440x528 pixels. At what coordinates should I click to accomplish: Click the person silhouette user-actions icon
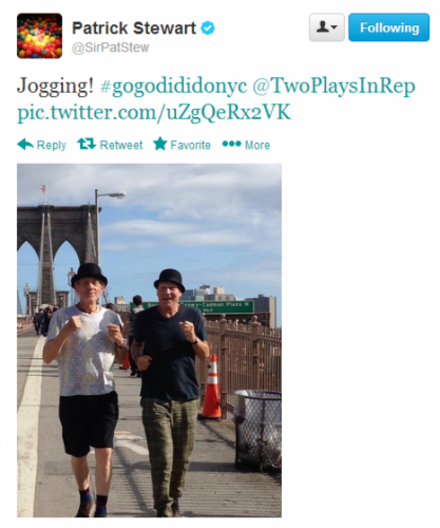click(323, 27)
